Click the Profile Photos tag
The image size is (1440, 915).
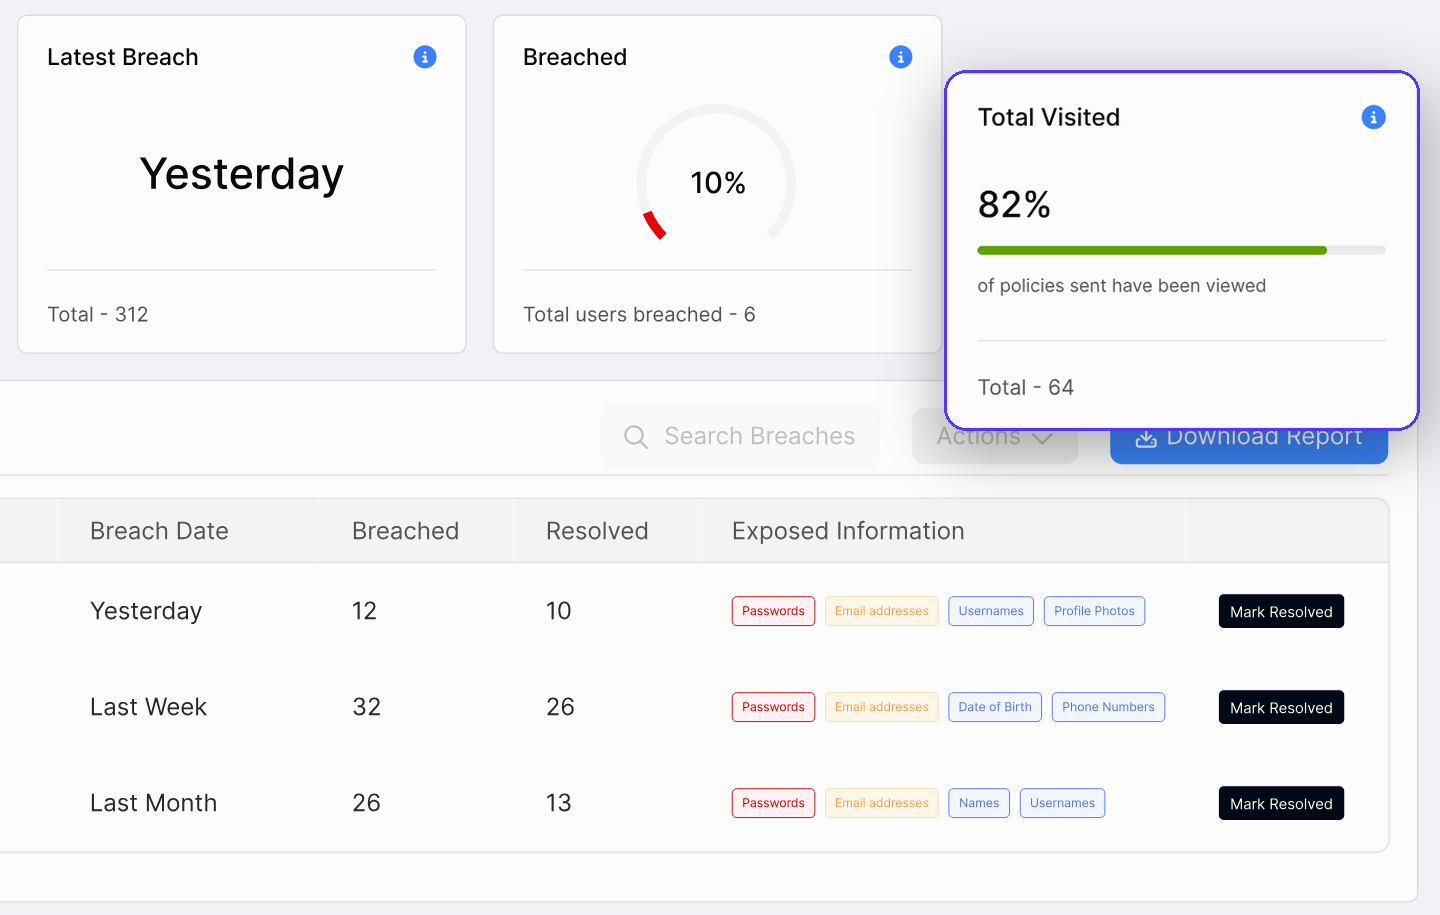coord(1094,611)
